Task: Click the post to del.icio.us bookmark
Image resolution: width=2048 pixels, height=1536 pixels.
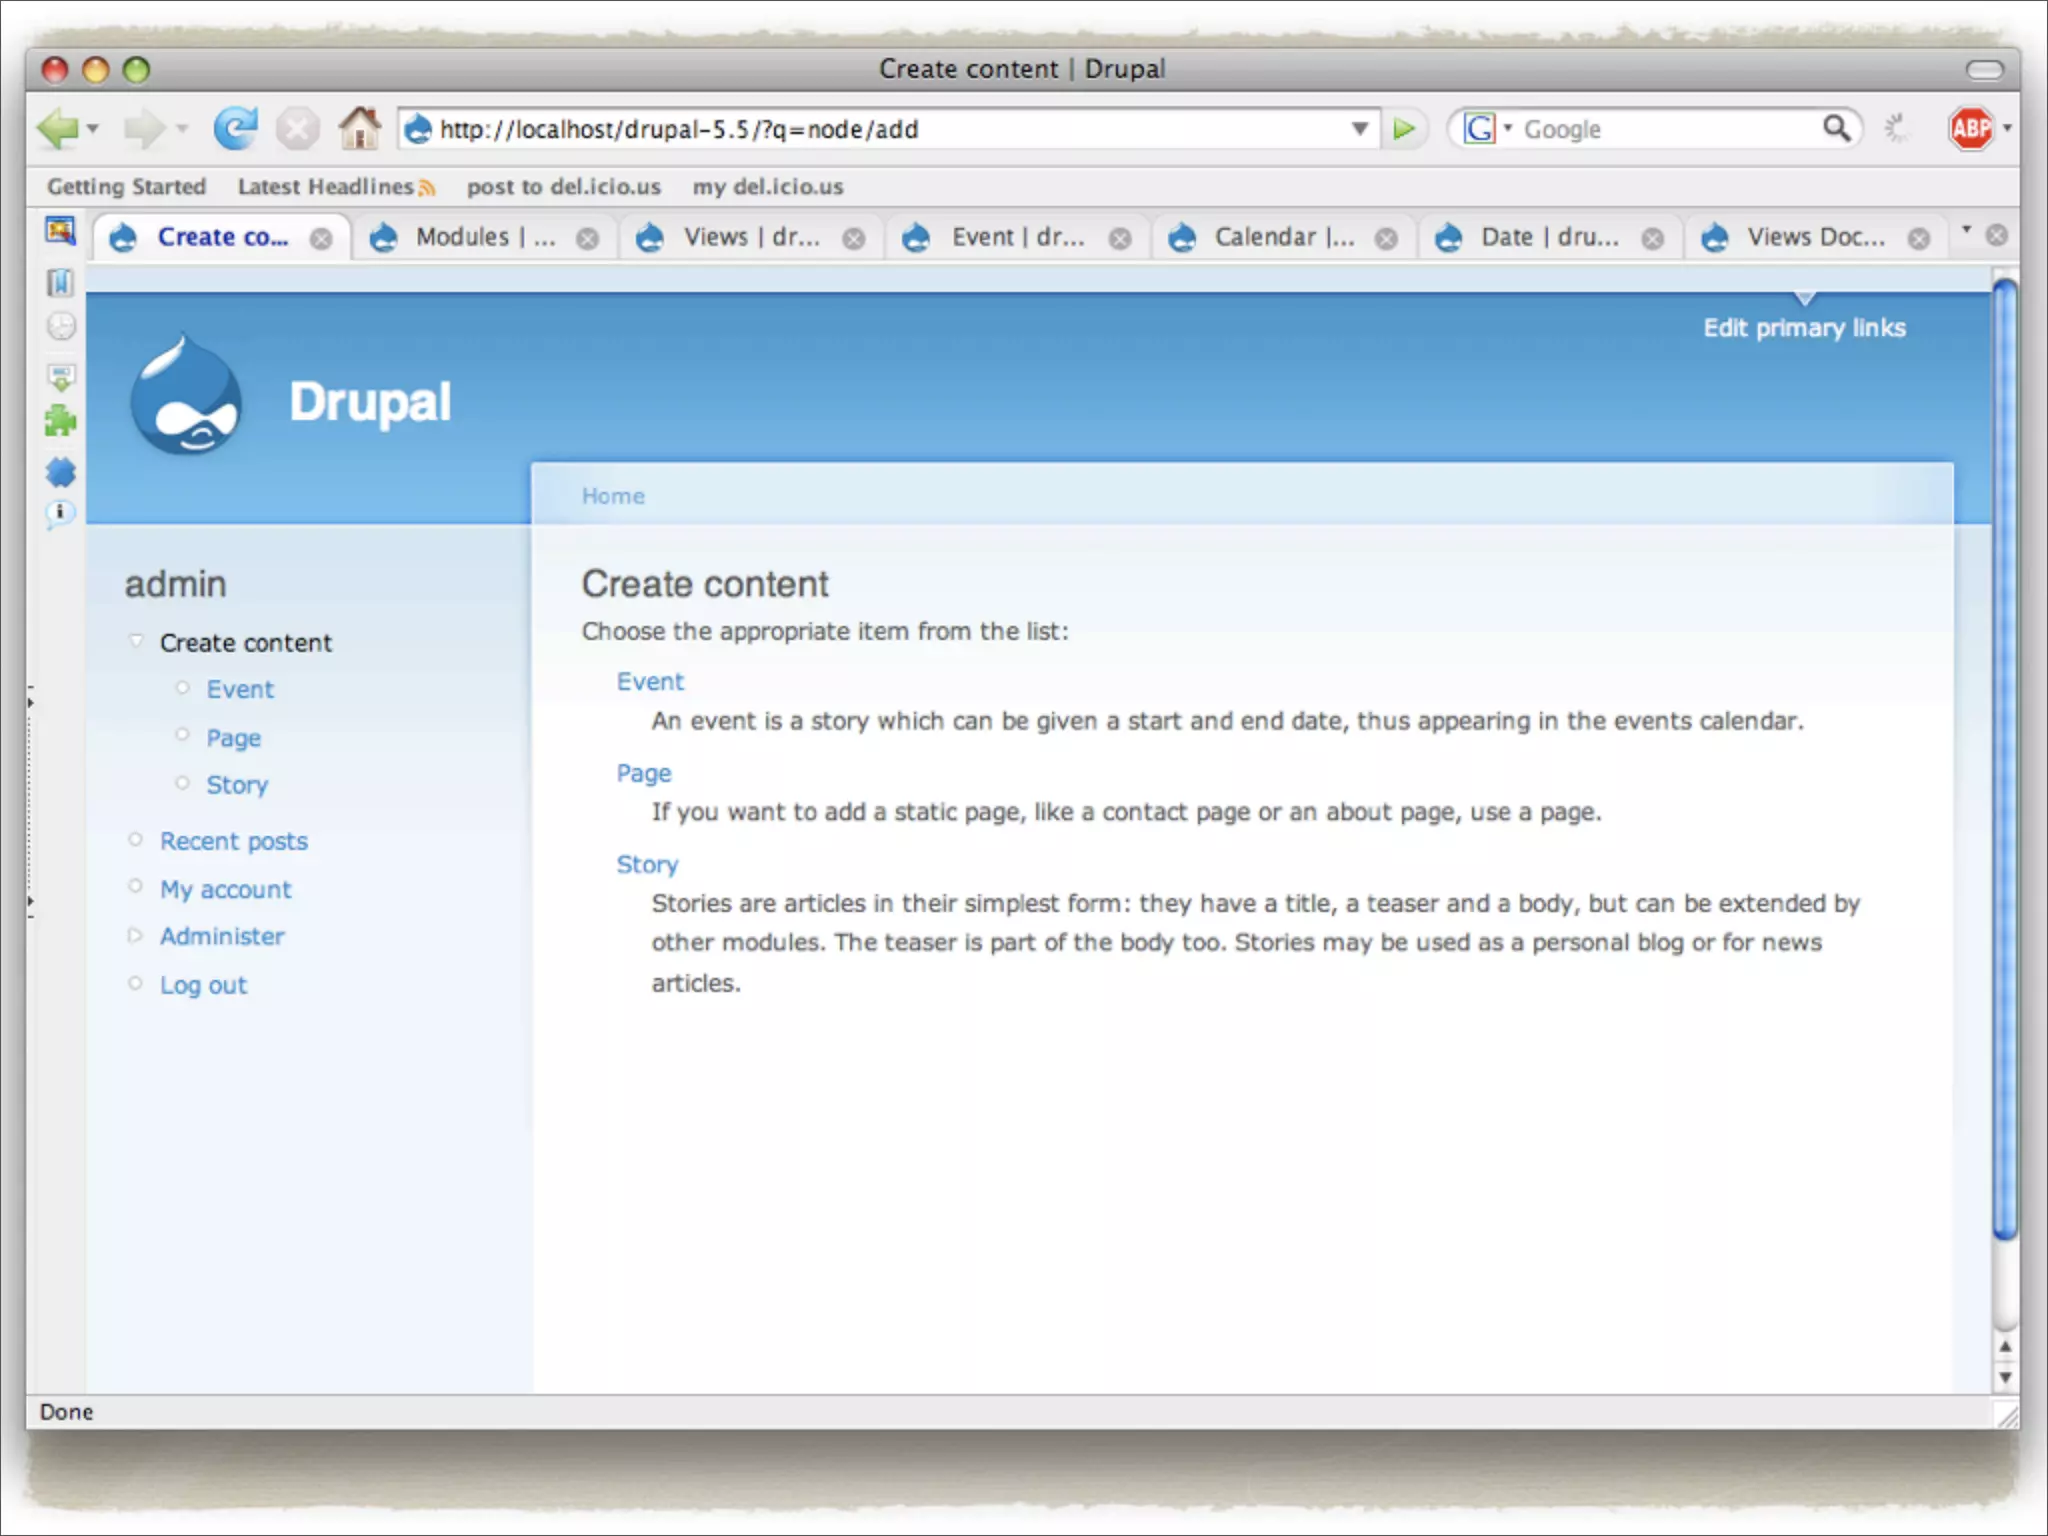Action: (x=563, y=187)
